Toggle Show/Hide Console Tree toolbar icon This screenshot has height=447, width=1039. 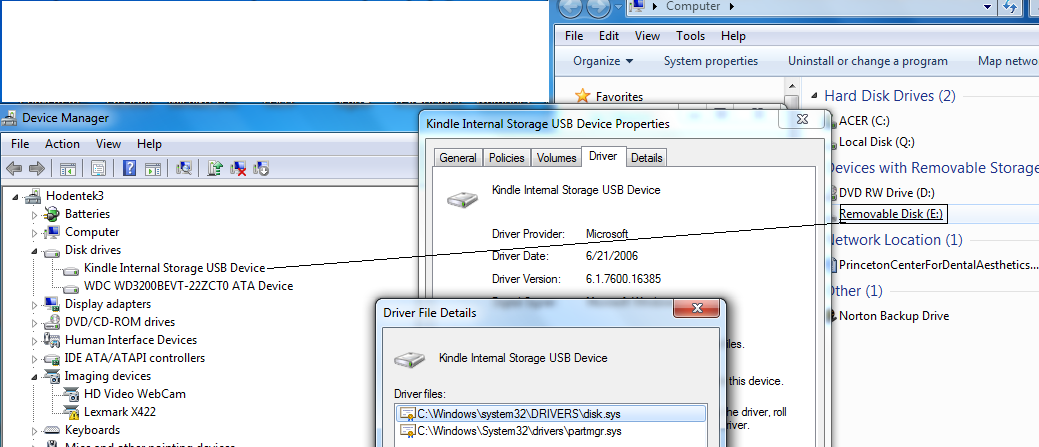67,169
